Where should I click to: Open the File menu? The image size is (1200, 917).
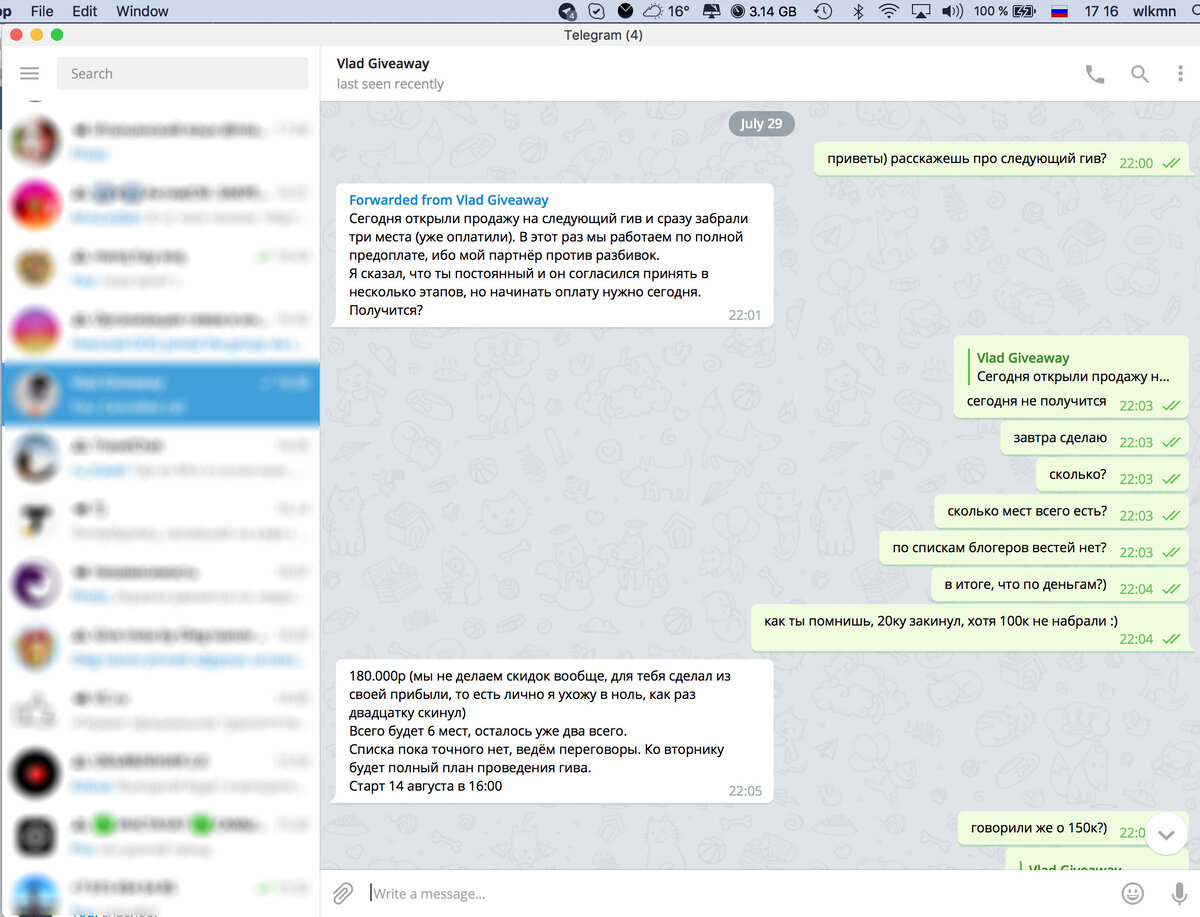tap(42, 11)
